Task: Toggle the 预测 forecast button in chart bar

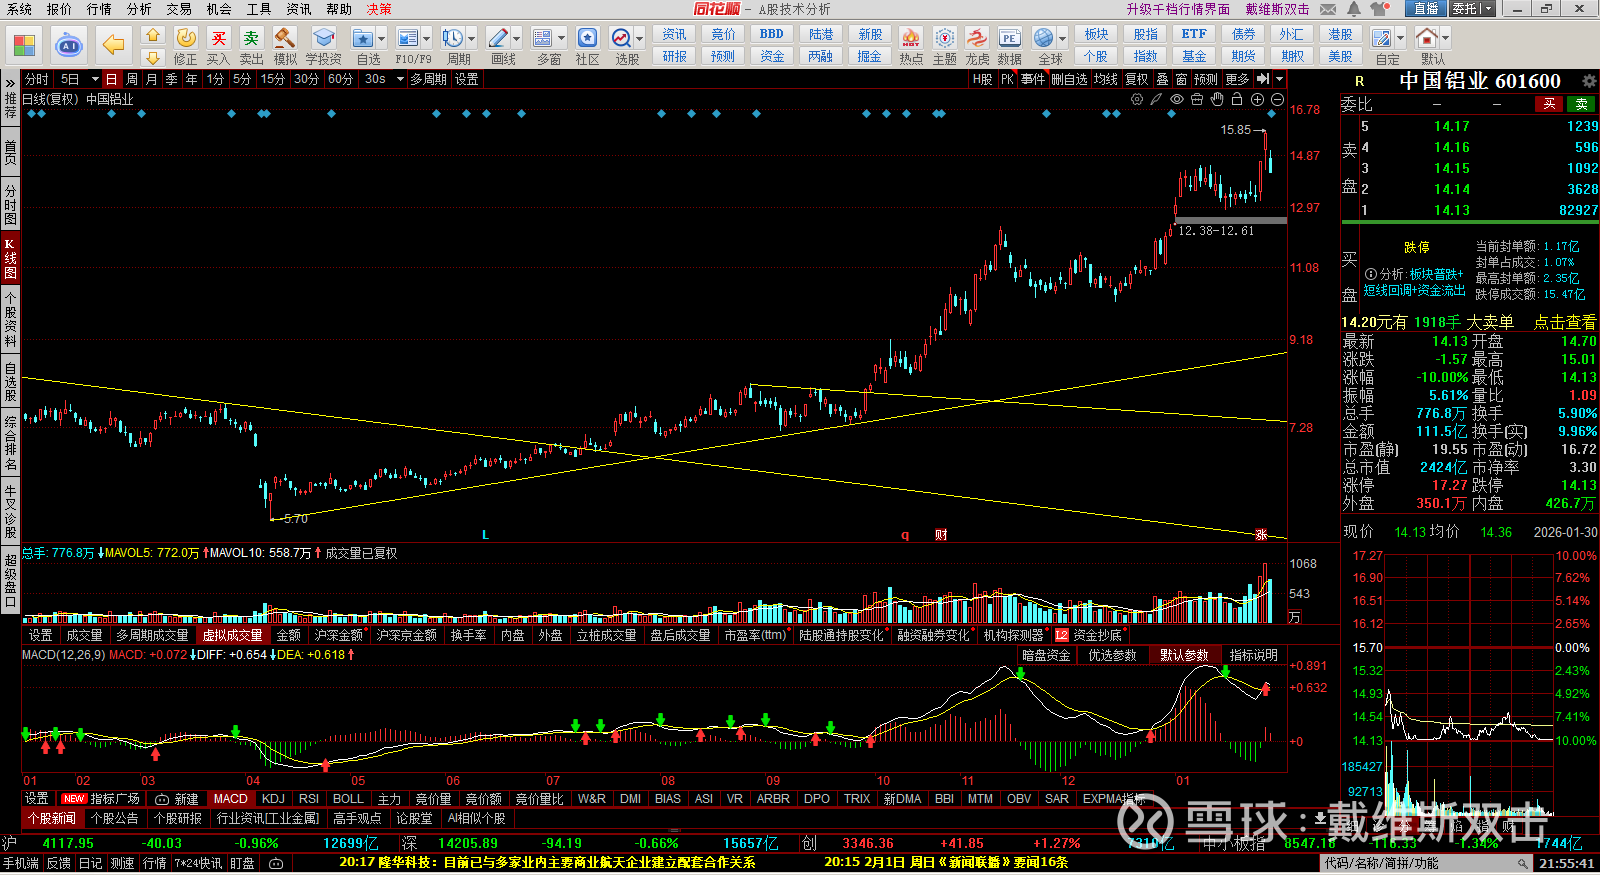Action: (x=1206, y=79)
